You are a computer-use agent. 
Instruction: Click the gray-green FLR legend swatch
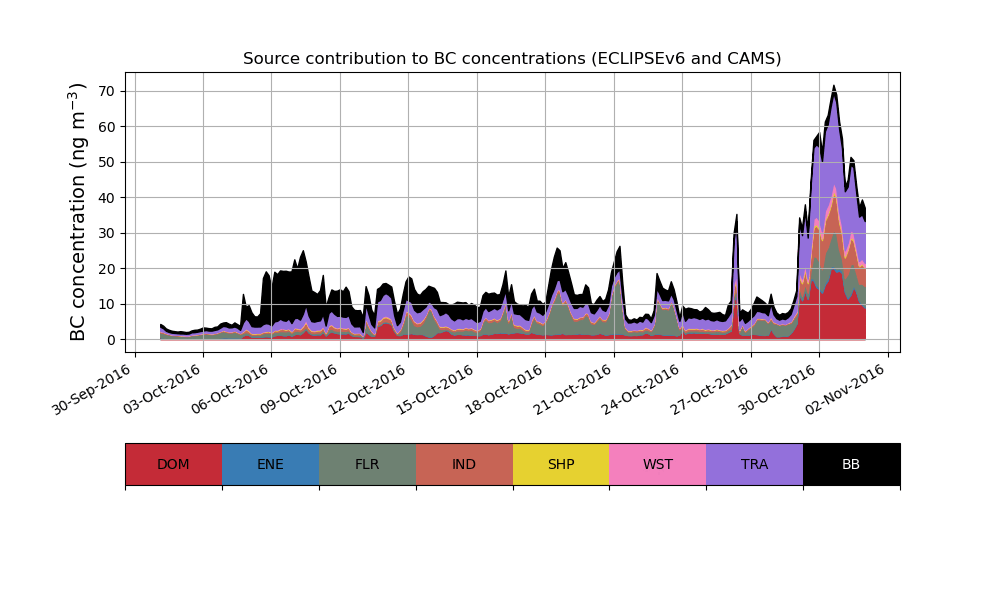tap(367, 464)
